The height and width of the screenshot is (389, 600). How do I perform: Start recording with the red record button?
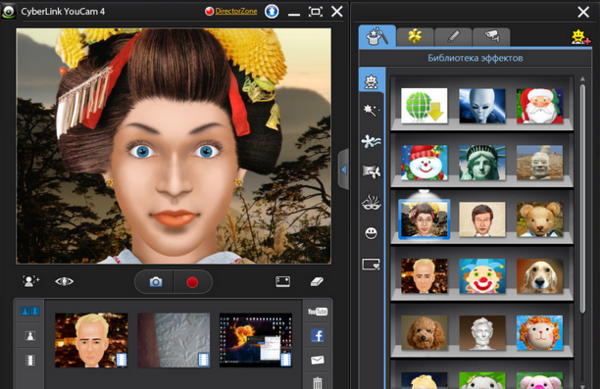192,282
